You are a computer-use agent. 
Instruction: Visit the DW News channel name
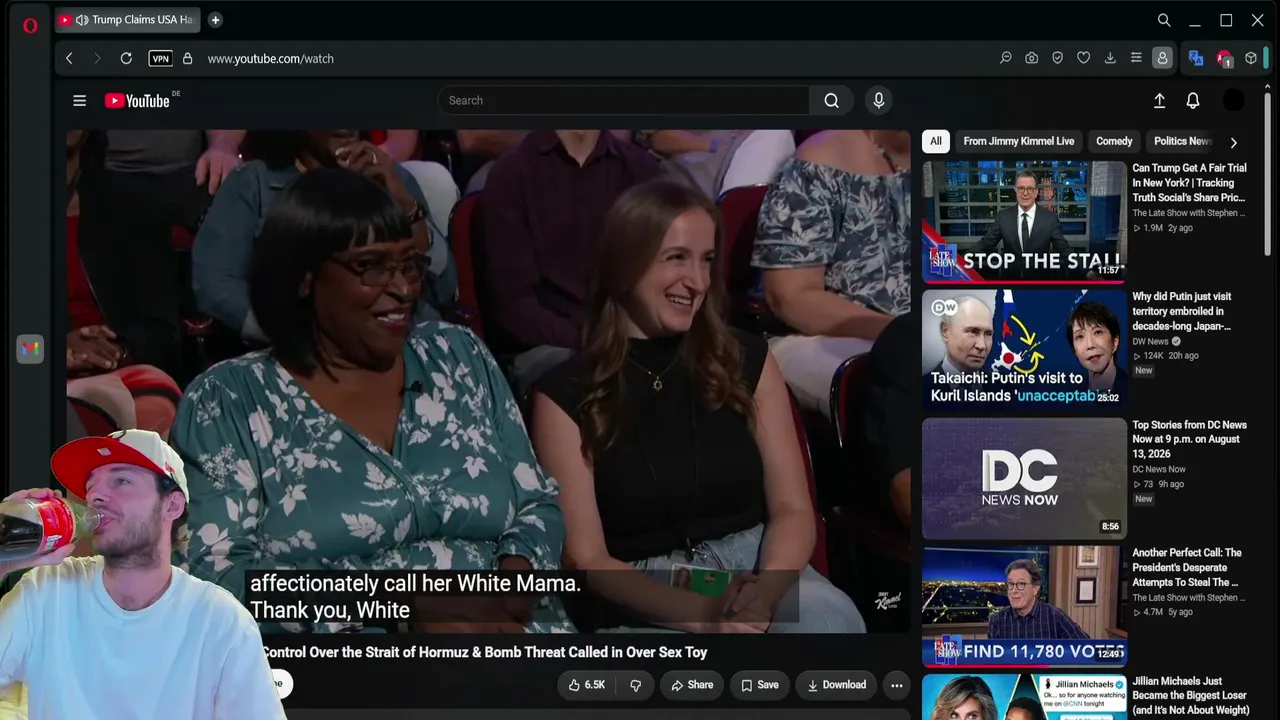1150,341
